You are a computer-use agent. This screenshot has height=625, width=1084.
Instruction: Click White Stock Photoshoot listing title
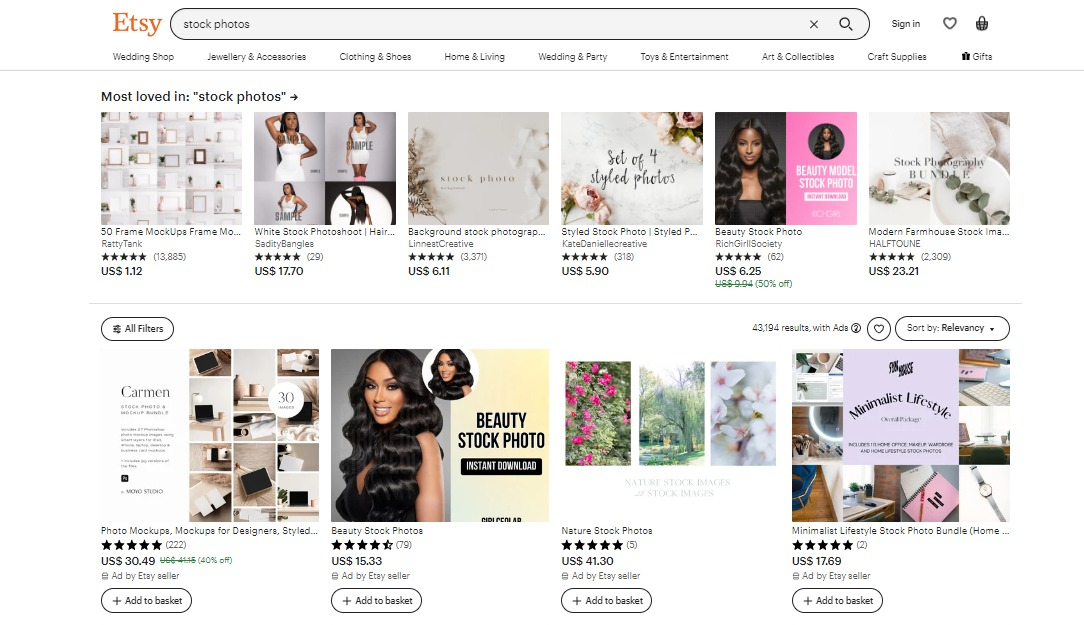[324, 232]
